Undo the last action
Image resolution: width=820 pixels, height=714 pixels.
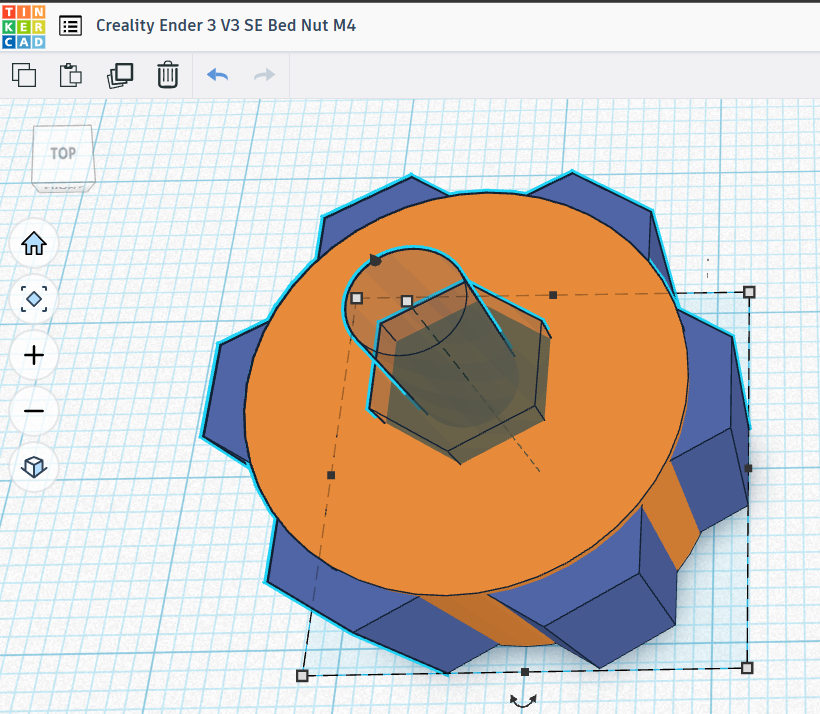coord(218,75)
